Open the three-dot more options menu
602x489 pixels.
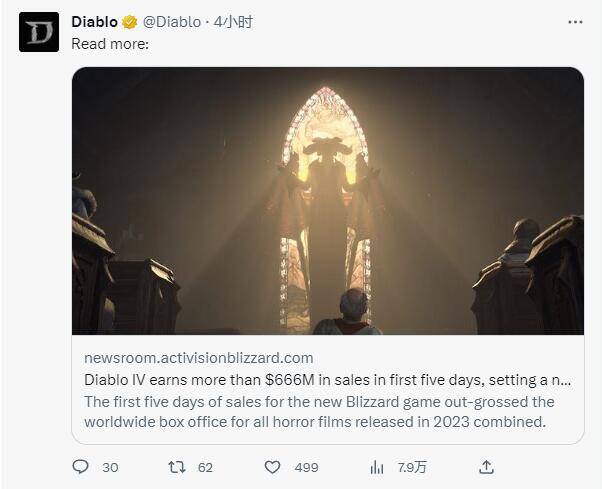574,21
